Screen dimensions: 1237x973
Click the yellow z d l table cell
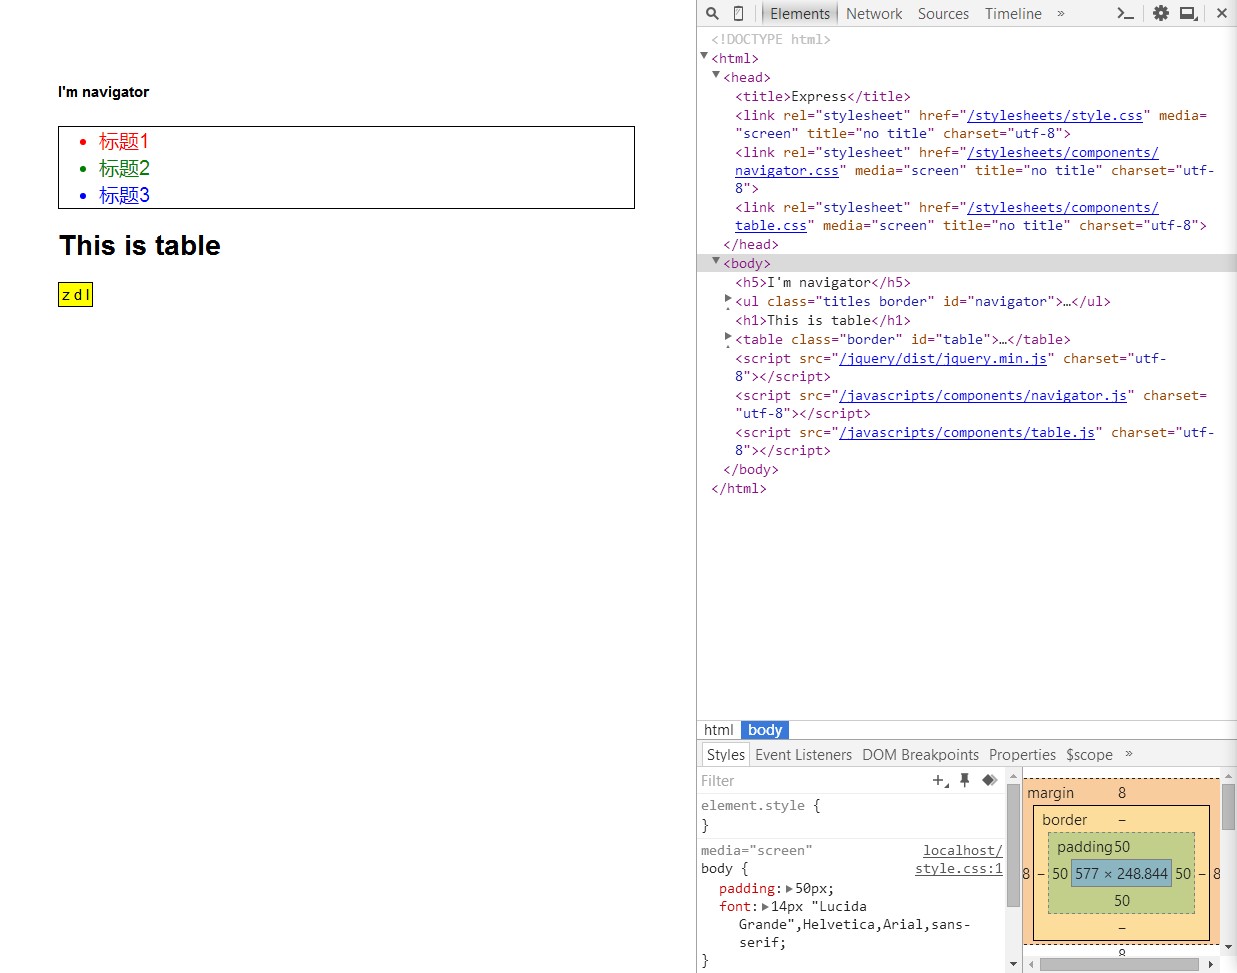click(x=76, y=295)
